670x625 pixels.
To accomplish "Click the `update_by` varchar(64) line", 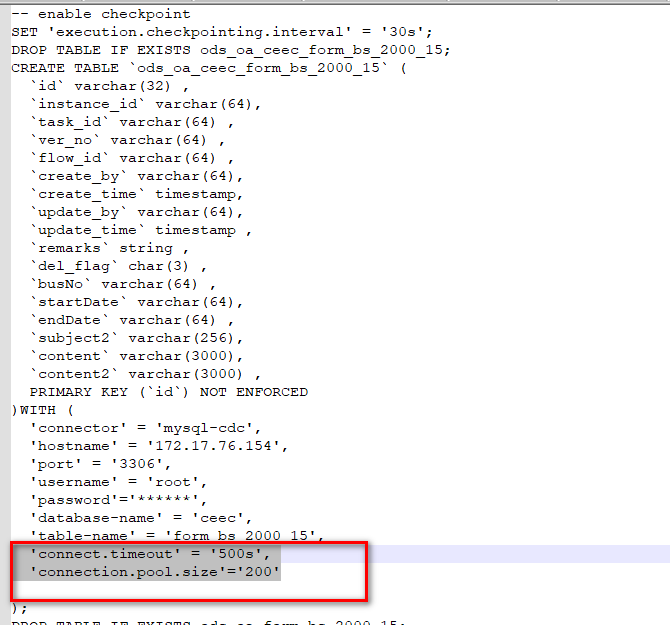I will (x=136, y=212).
